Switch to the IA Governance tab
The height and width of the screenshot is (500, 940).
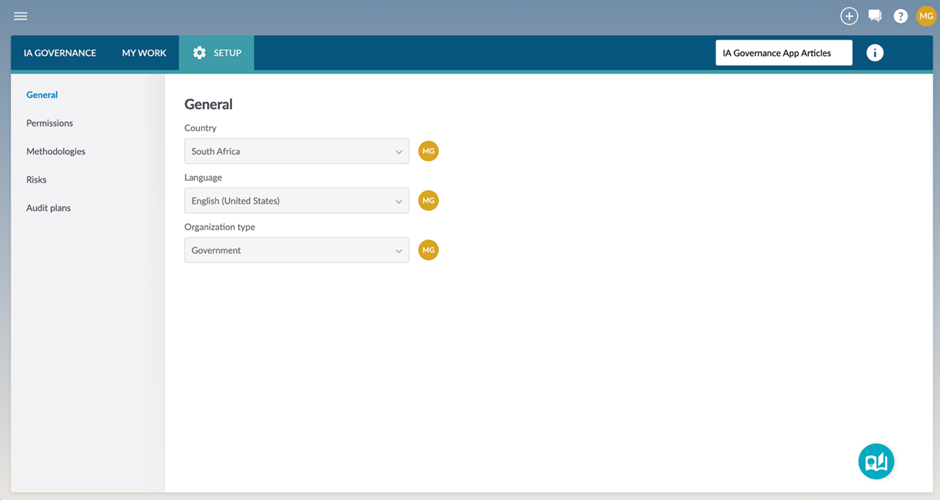pyautogui.click(x=60, y=53)
